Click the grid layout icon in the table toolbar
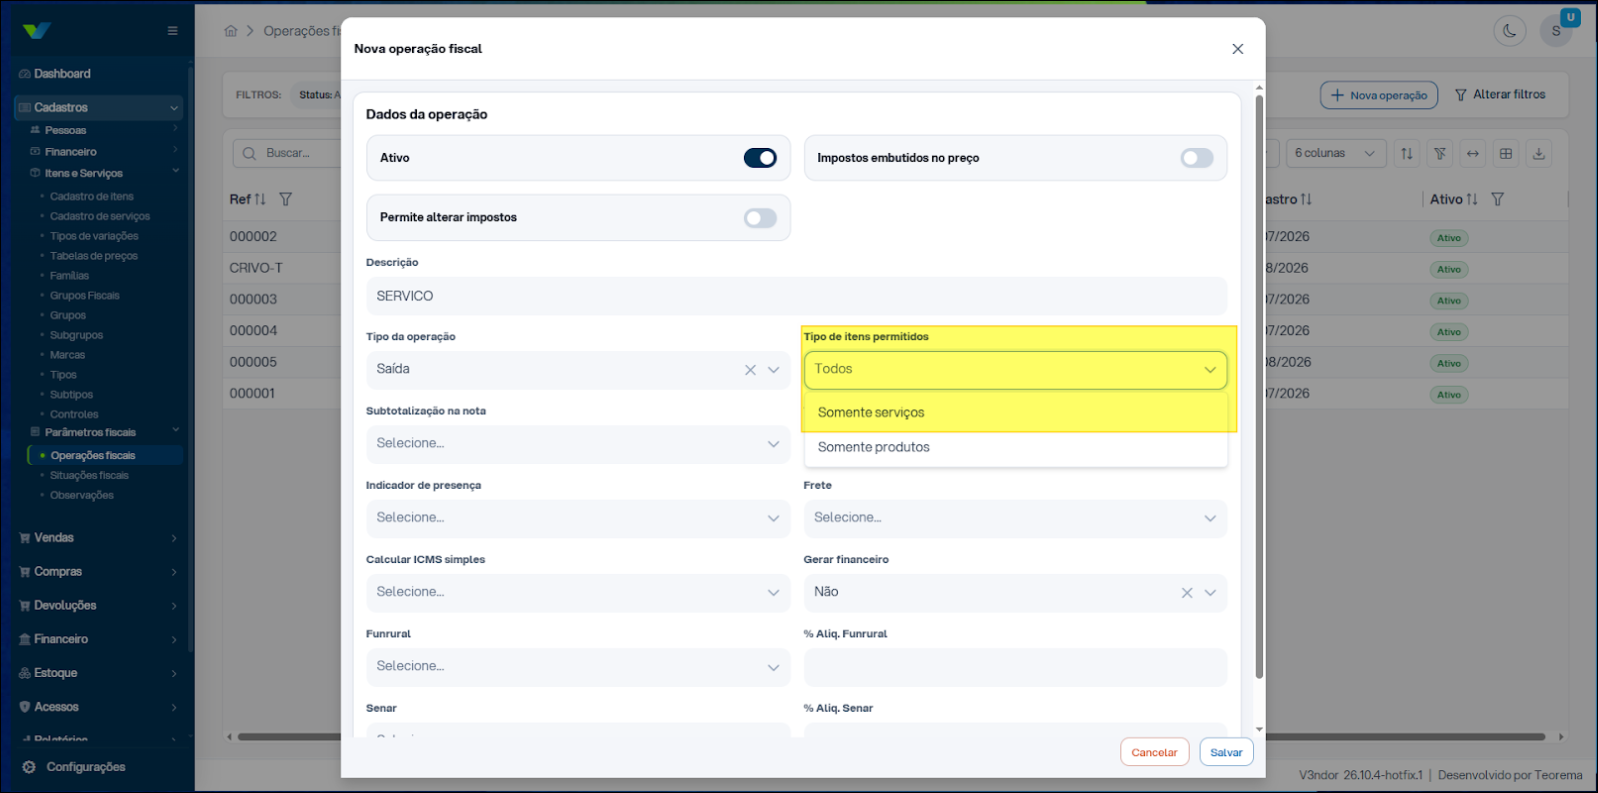Screen dimensions: 1598x793 pyautogui.click(x=1506, y=153)
